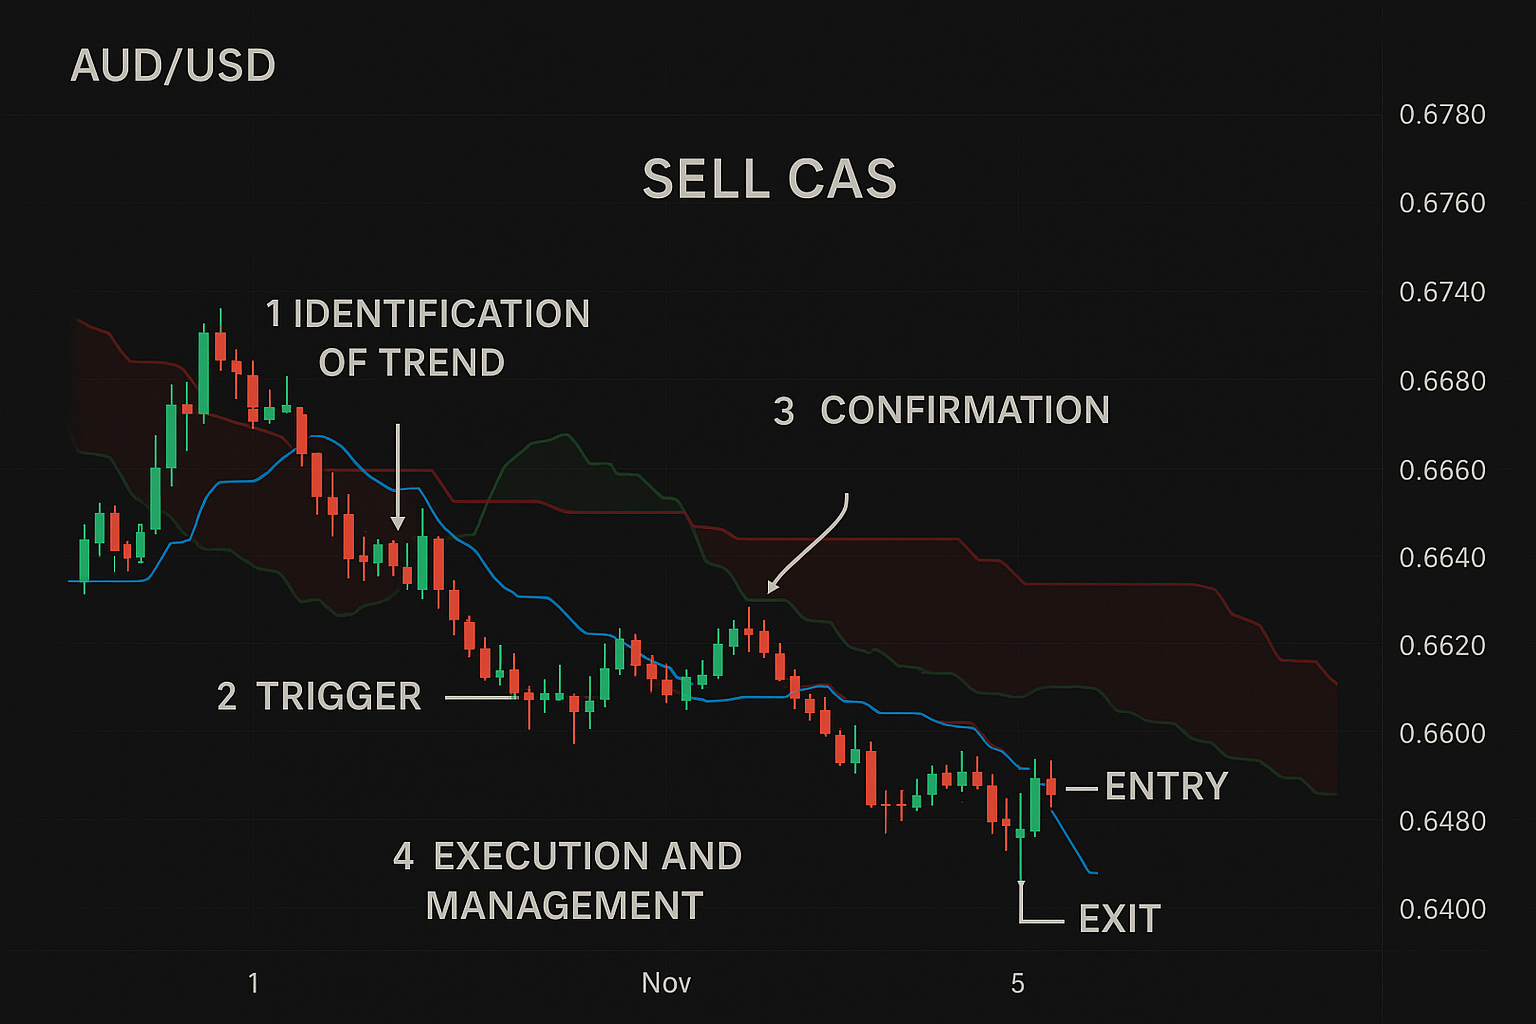
Task: Select the 0.6600 price level
Action: point(1442,733)
